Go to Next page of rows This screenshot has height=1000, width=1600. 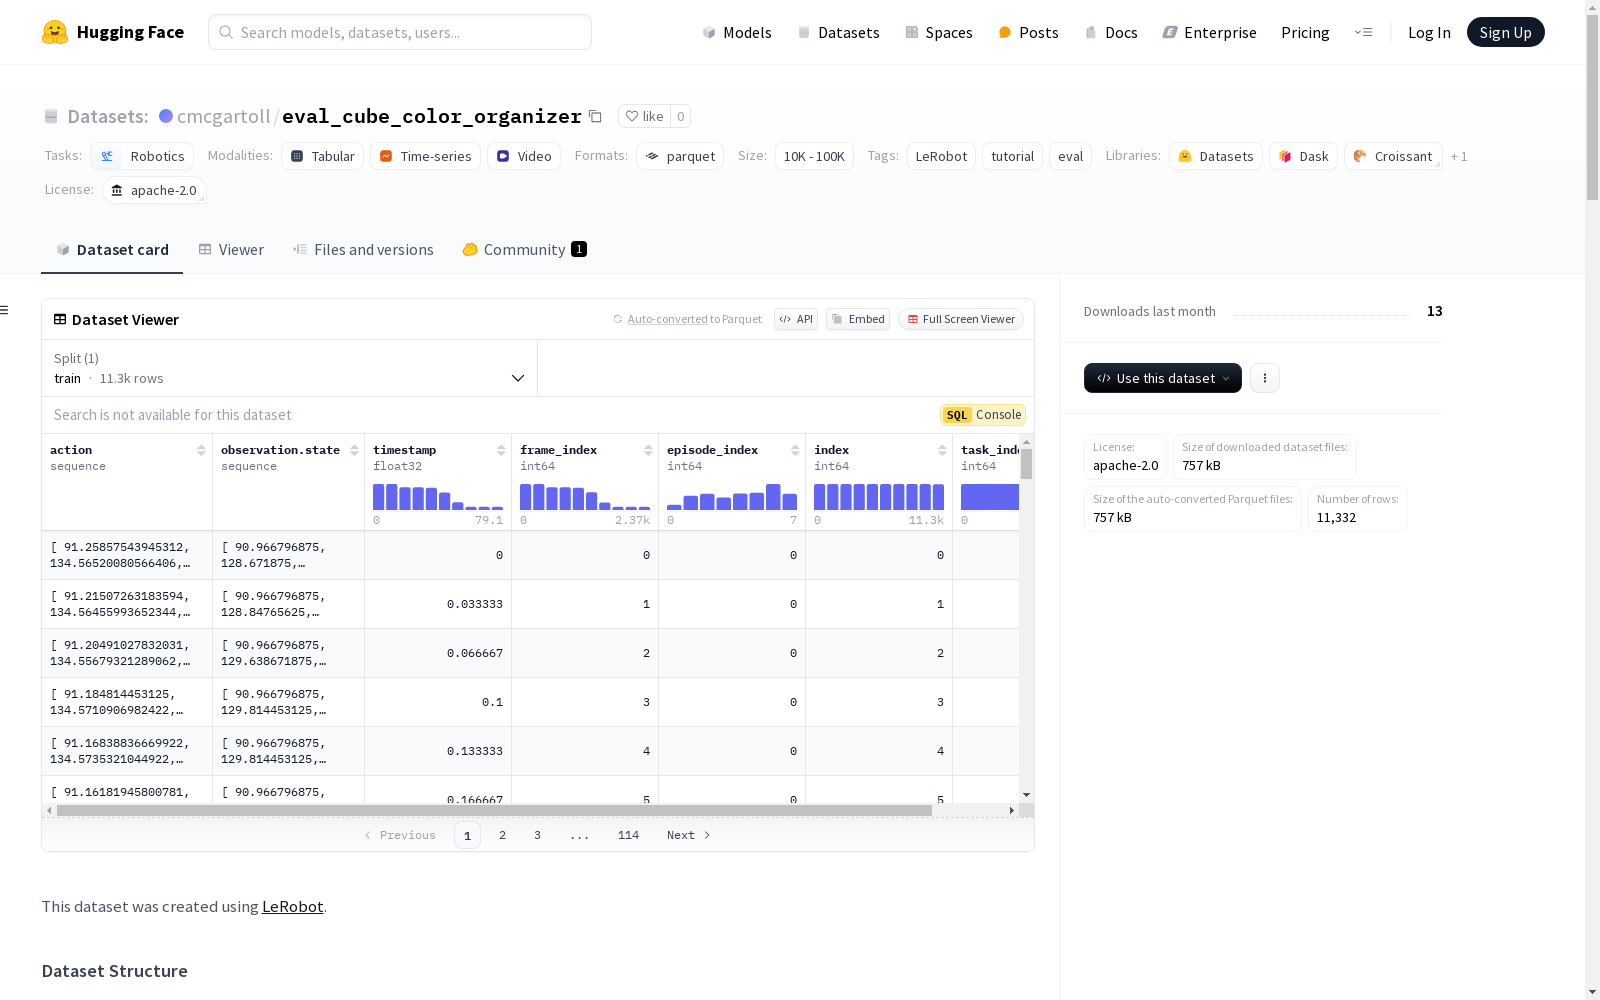click(689, 835)
